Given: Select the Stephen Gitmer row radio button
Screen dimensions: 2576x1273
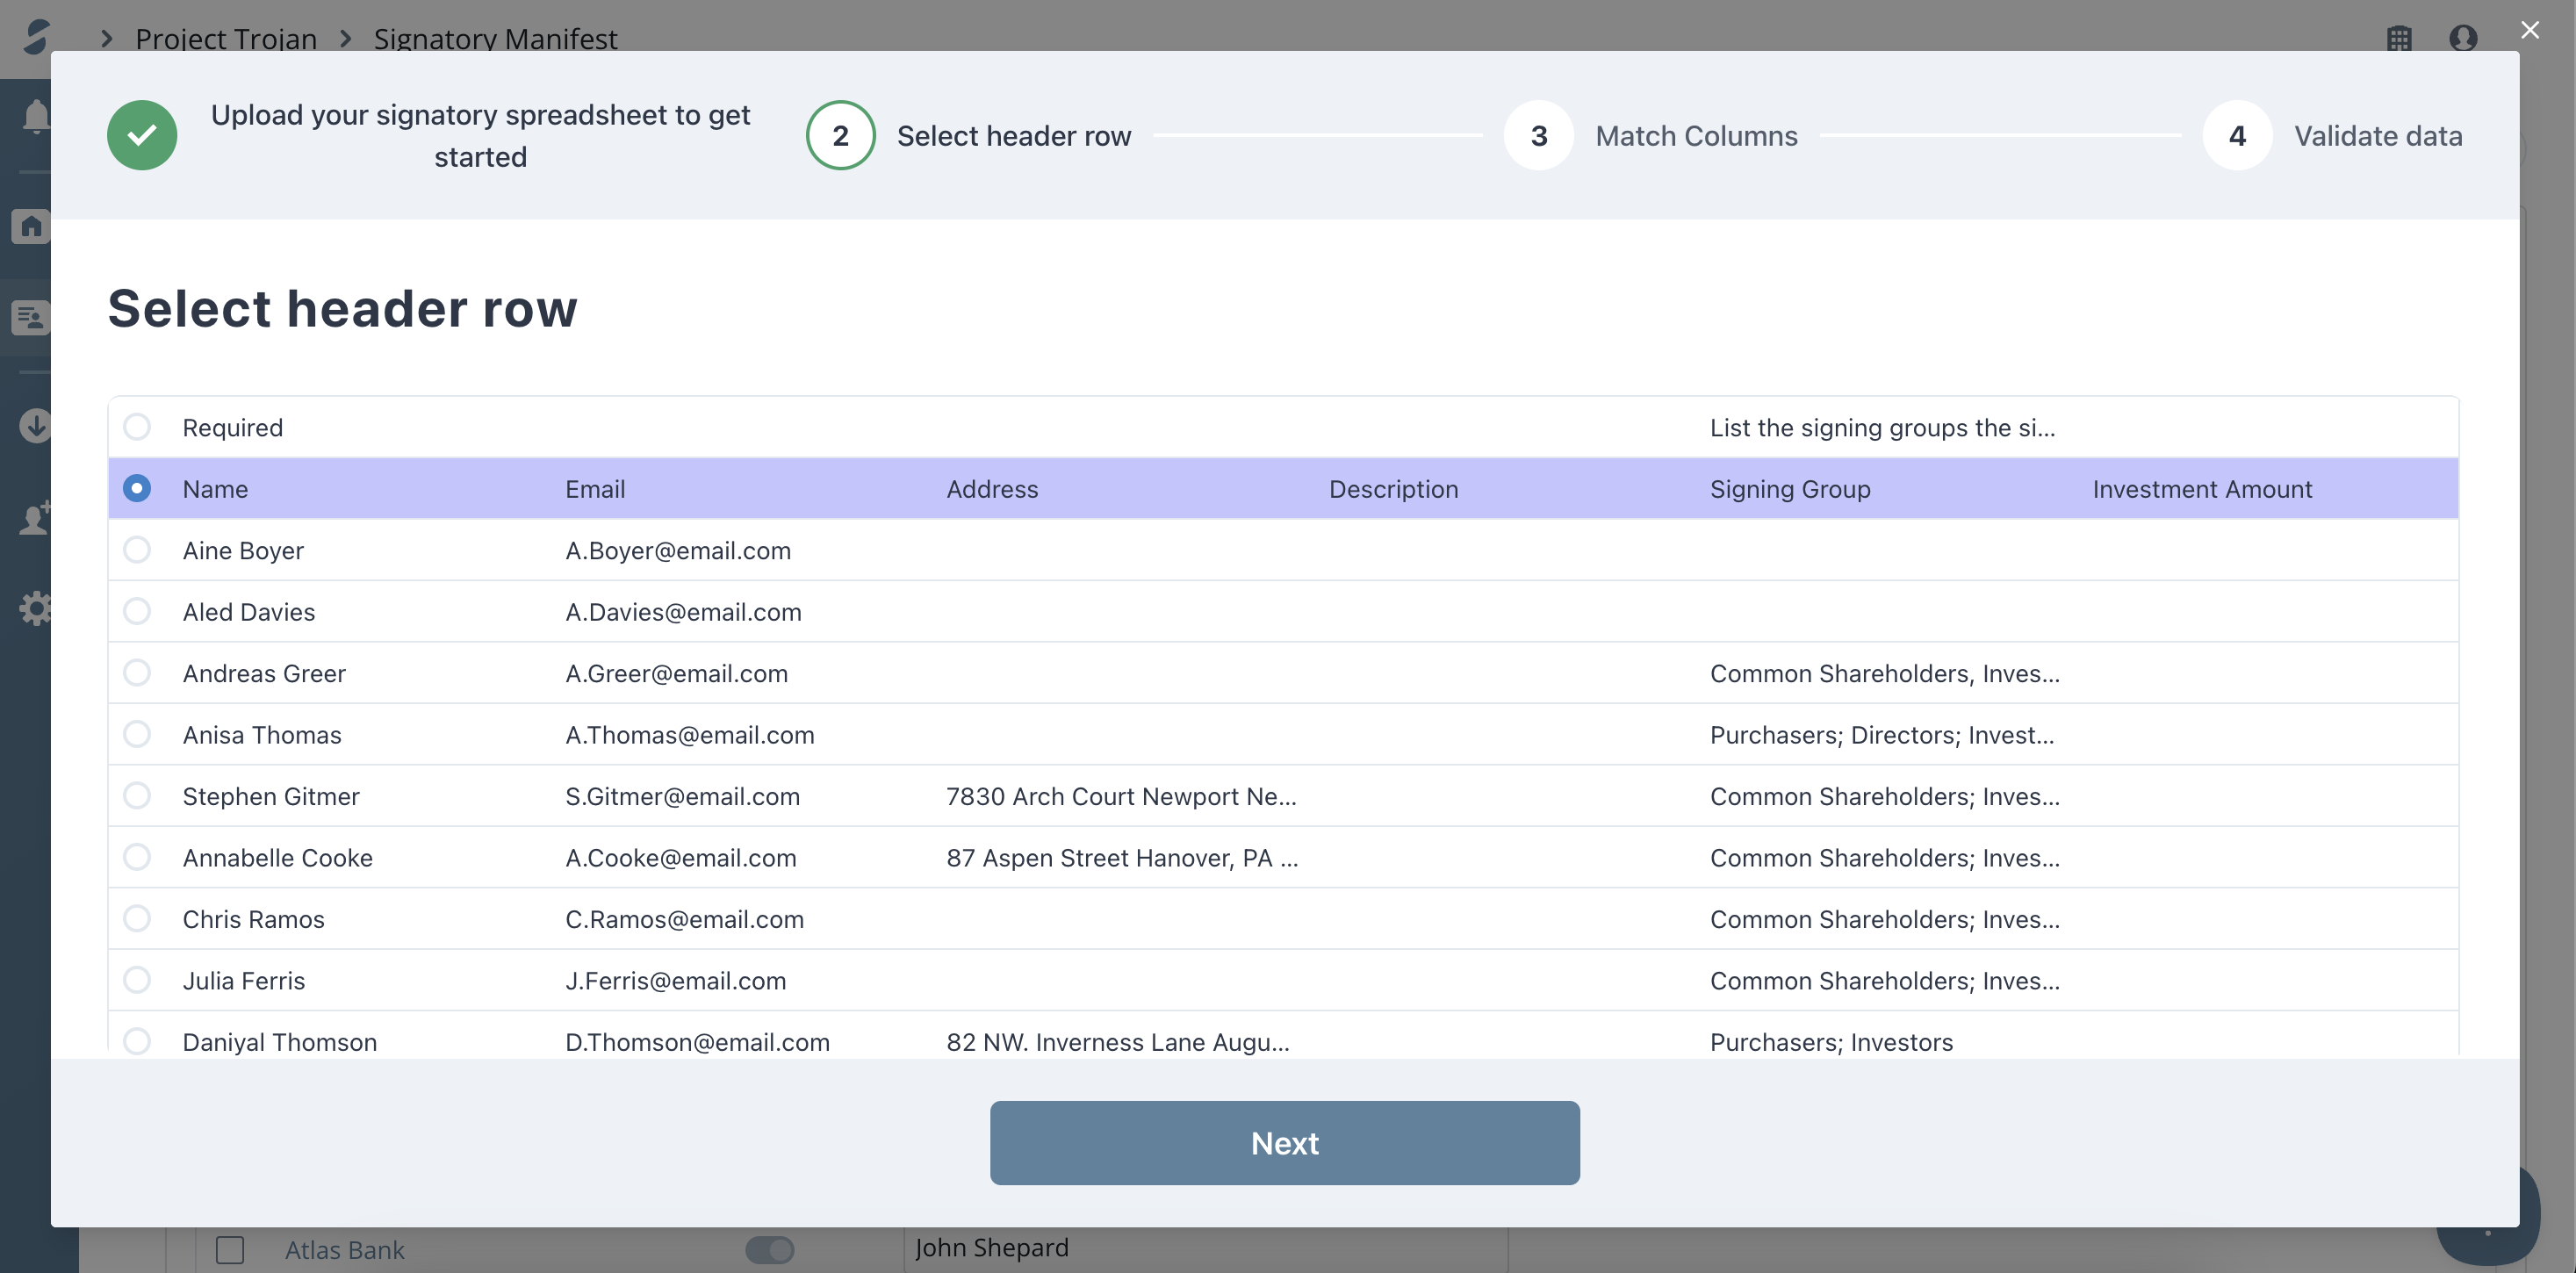Looking at the screenshot, I should point(137,796).
